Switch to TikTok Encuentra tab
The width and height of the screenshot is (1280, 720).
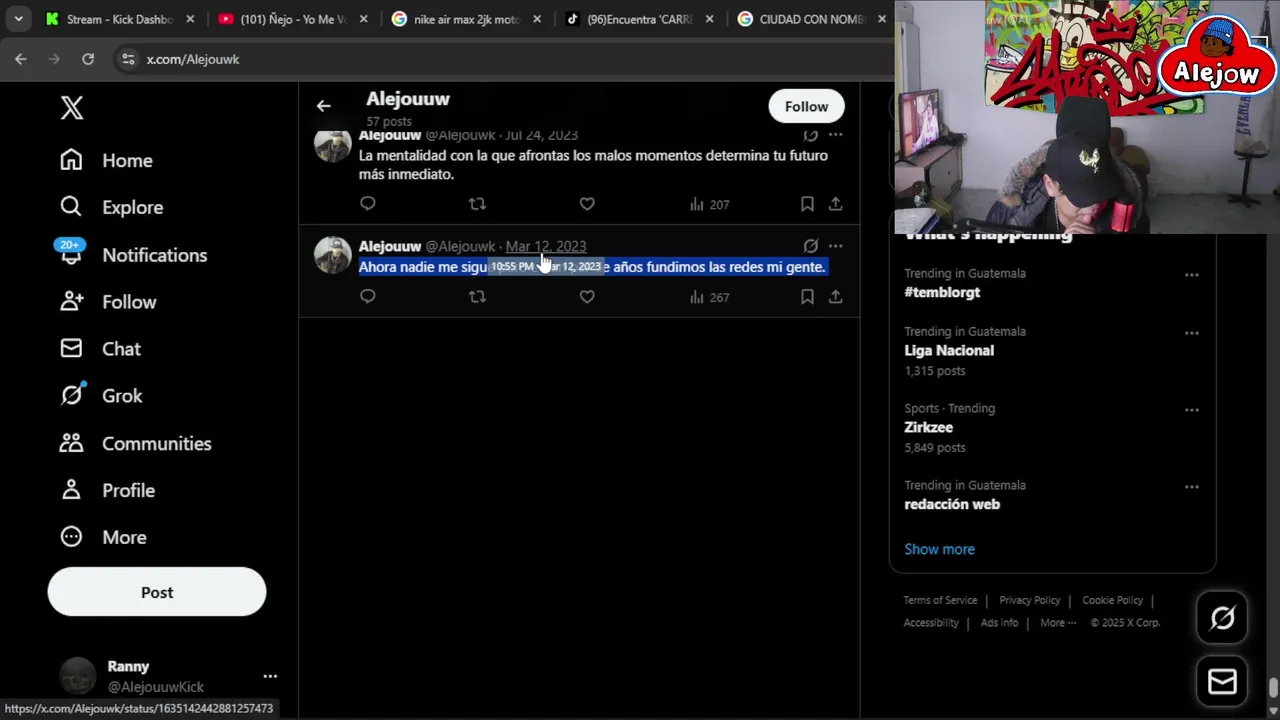(x=640, y=19)
